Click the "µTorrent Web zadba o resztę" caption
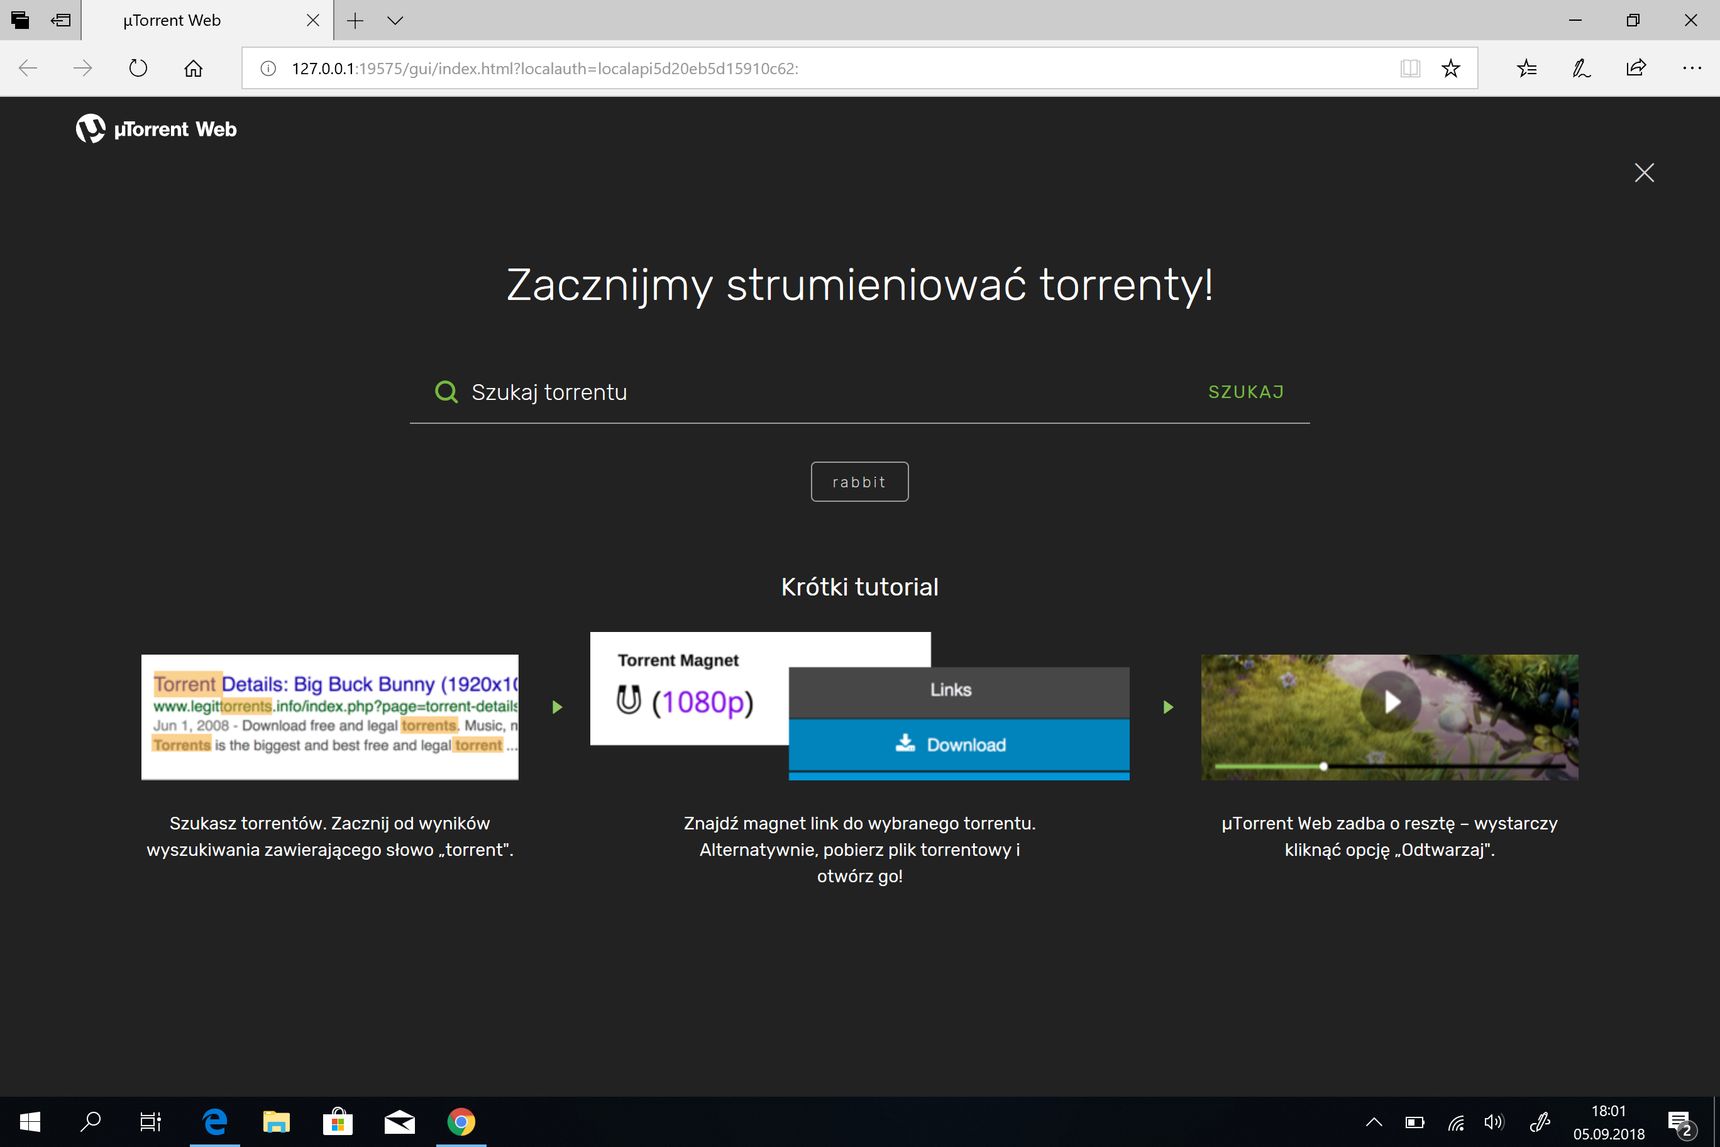The height and width of the screenshot is (1147, 1720). pyautogui.click(x=1390, y=837)
